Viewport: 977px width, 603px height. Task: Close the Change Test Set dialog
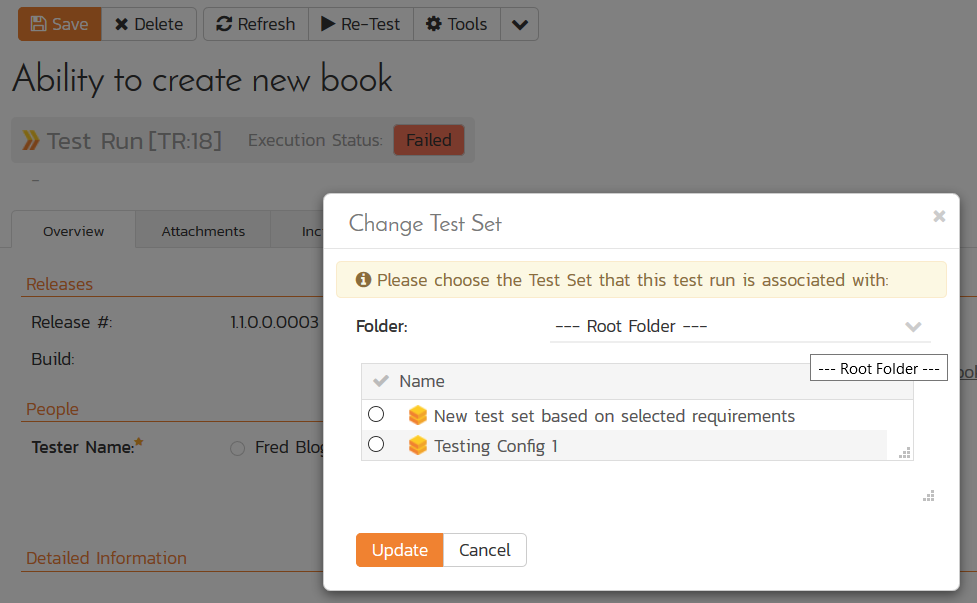(939, 216)
